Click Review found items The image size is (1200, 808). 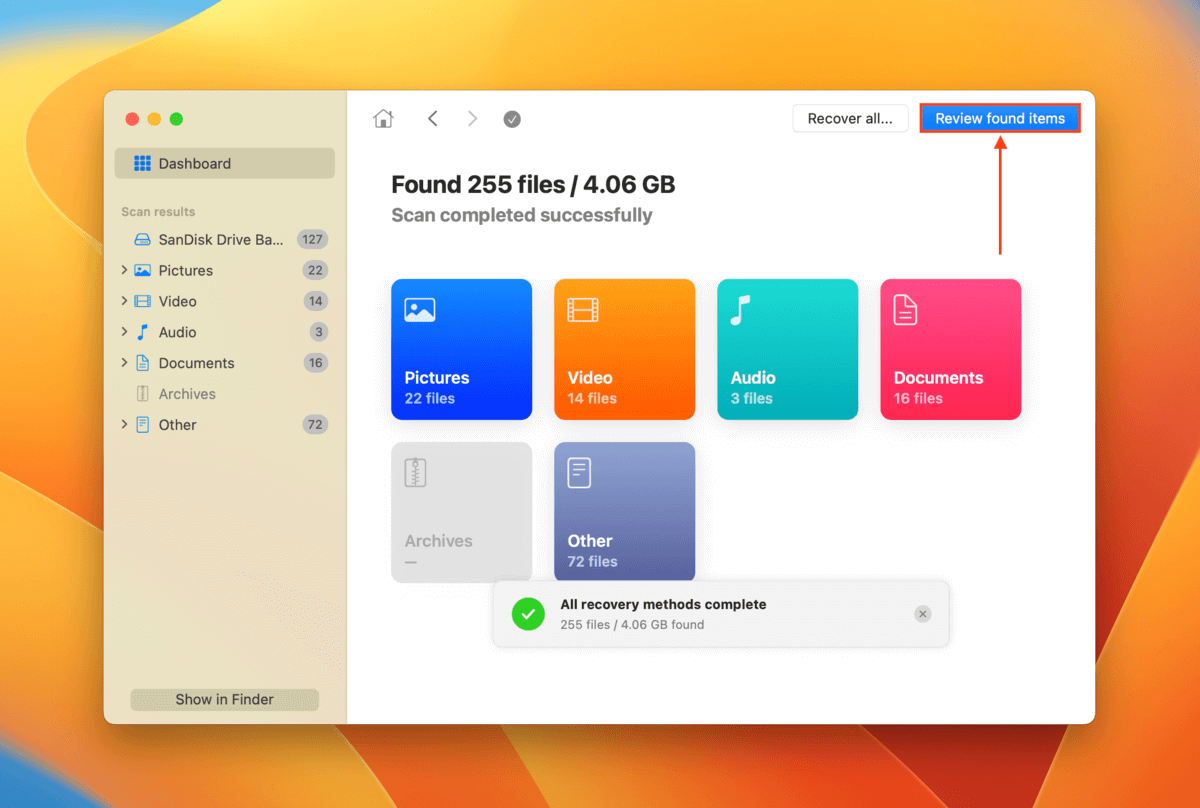click(1000, 118)
